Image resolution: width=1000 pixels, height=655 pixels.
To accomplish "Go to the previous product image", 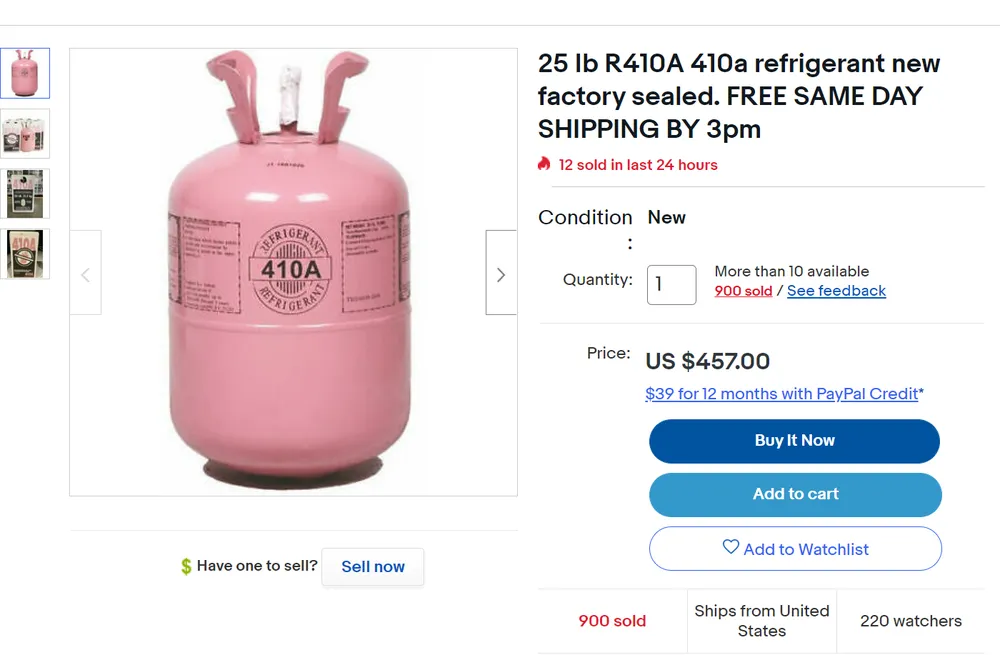I will tap(85, 273).
